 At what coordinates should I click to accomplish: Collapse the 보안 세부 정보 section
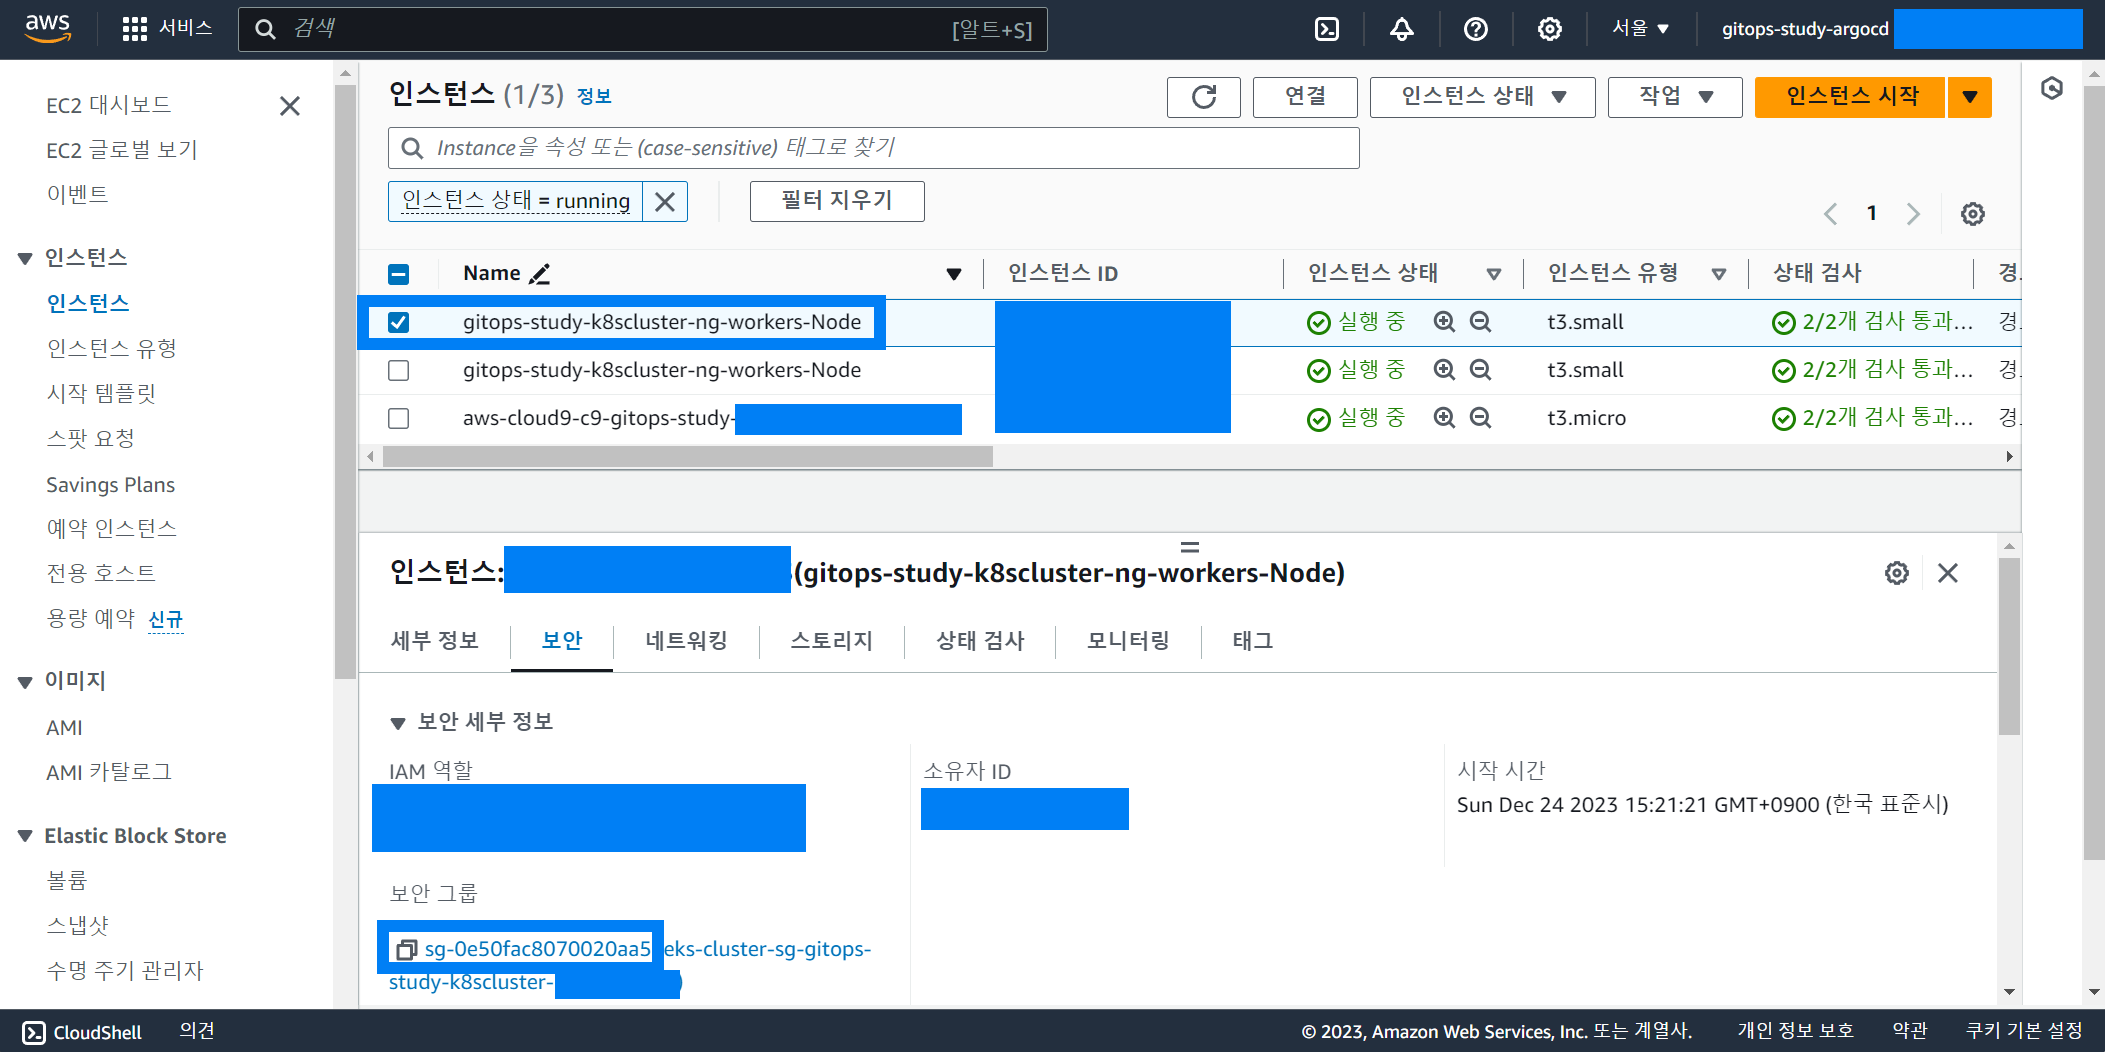coord(397,723)
